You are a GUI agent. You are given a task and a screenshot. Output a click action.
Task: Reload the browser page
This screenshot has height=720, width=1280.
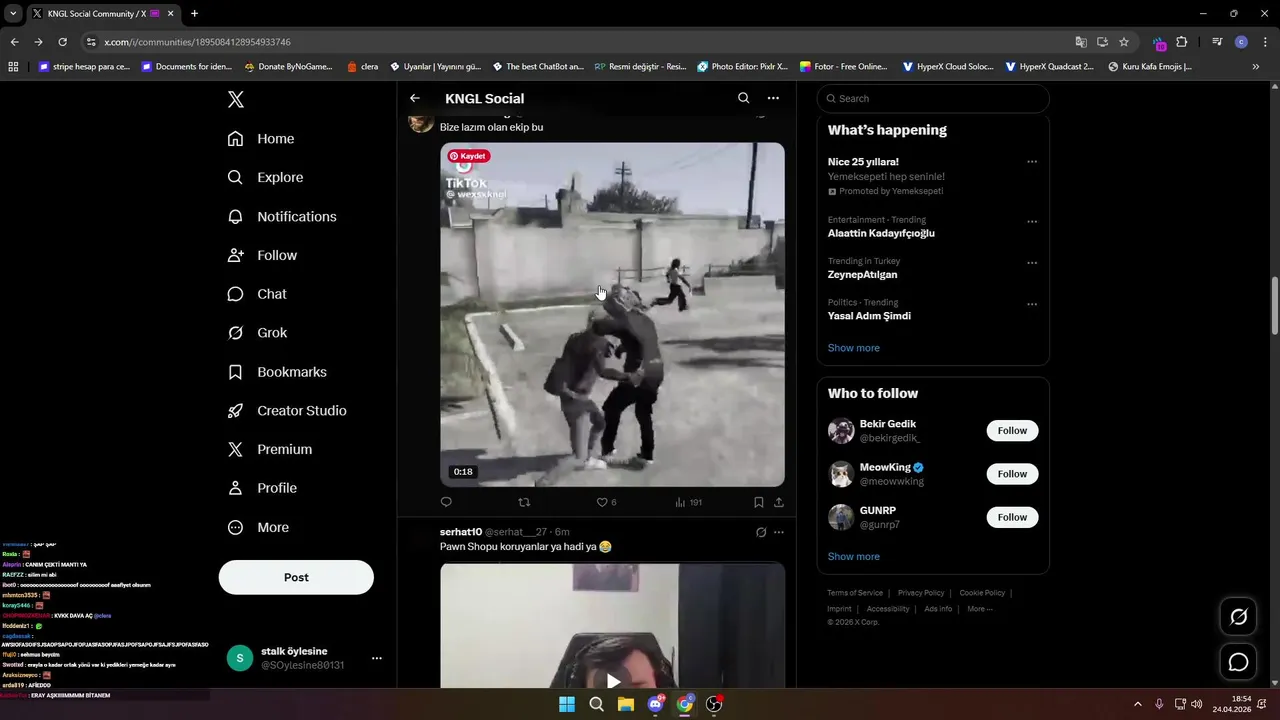point(62,42)
